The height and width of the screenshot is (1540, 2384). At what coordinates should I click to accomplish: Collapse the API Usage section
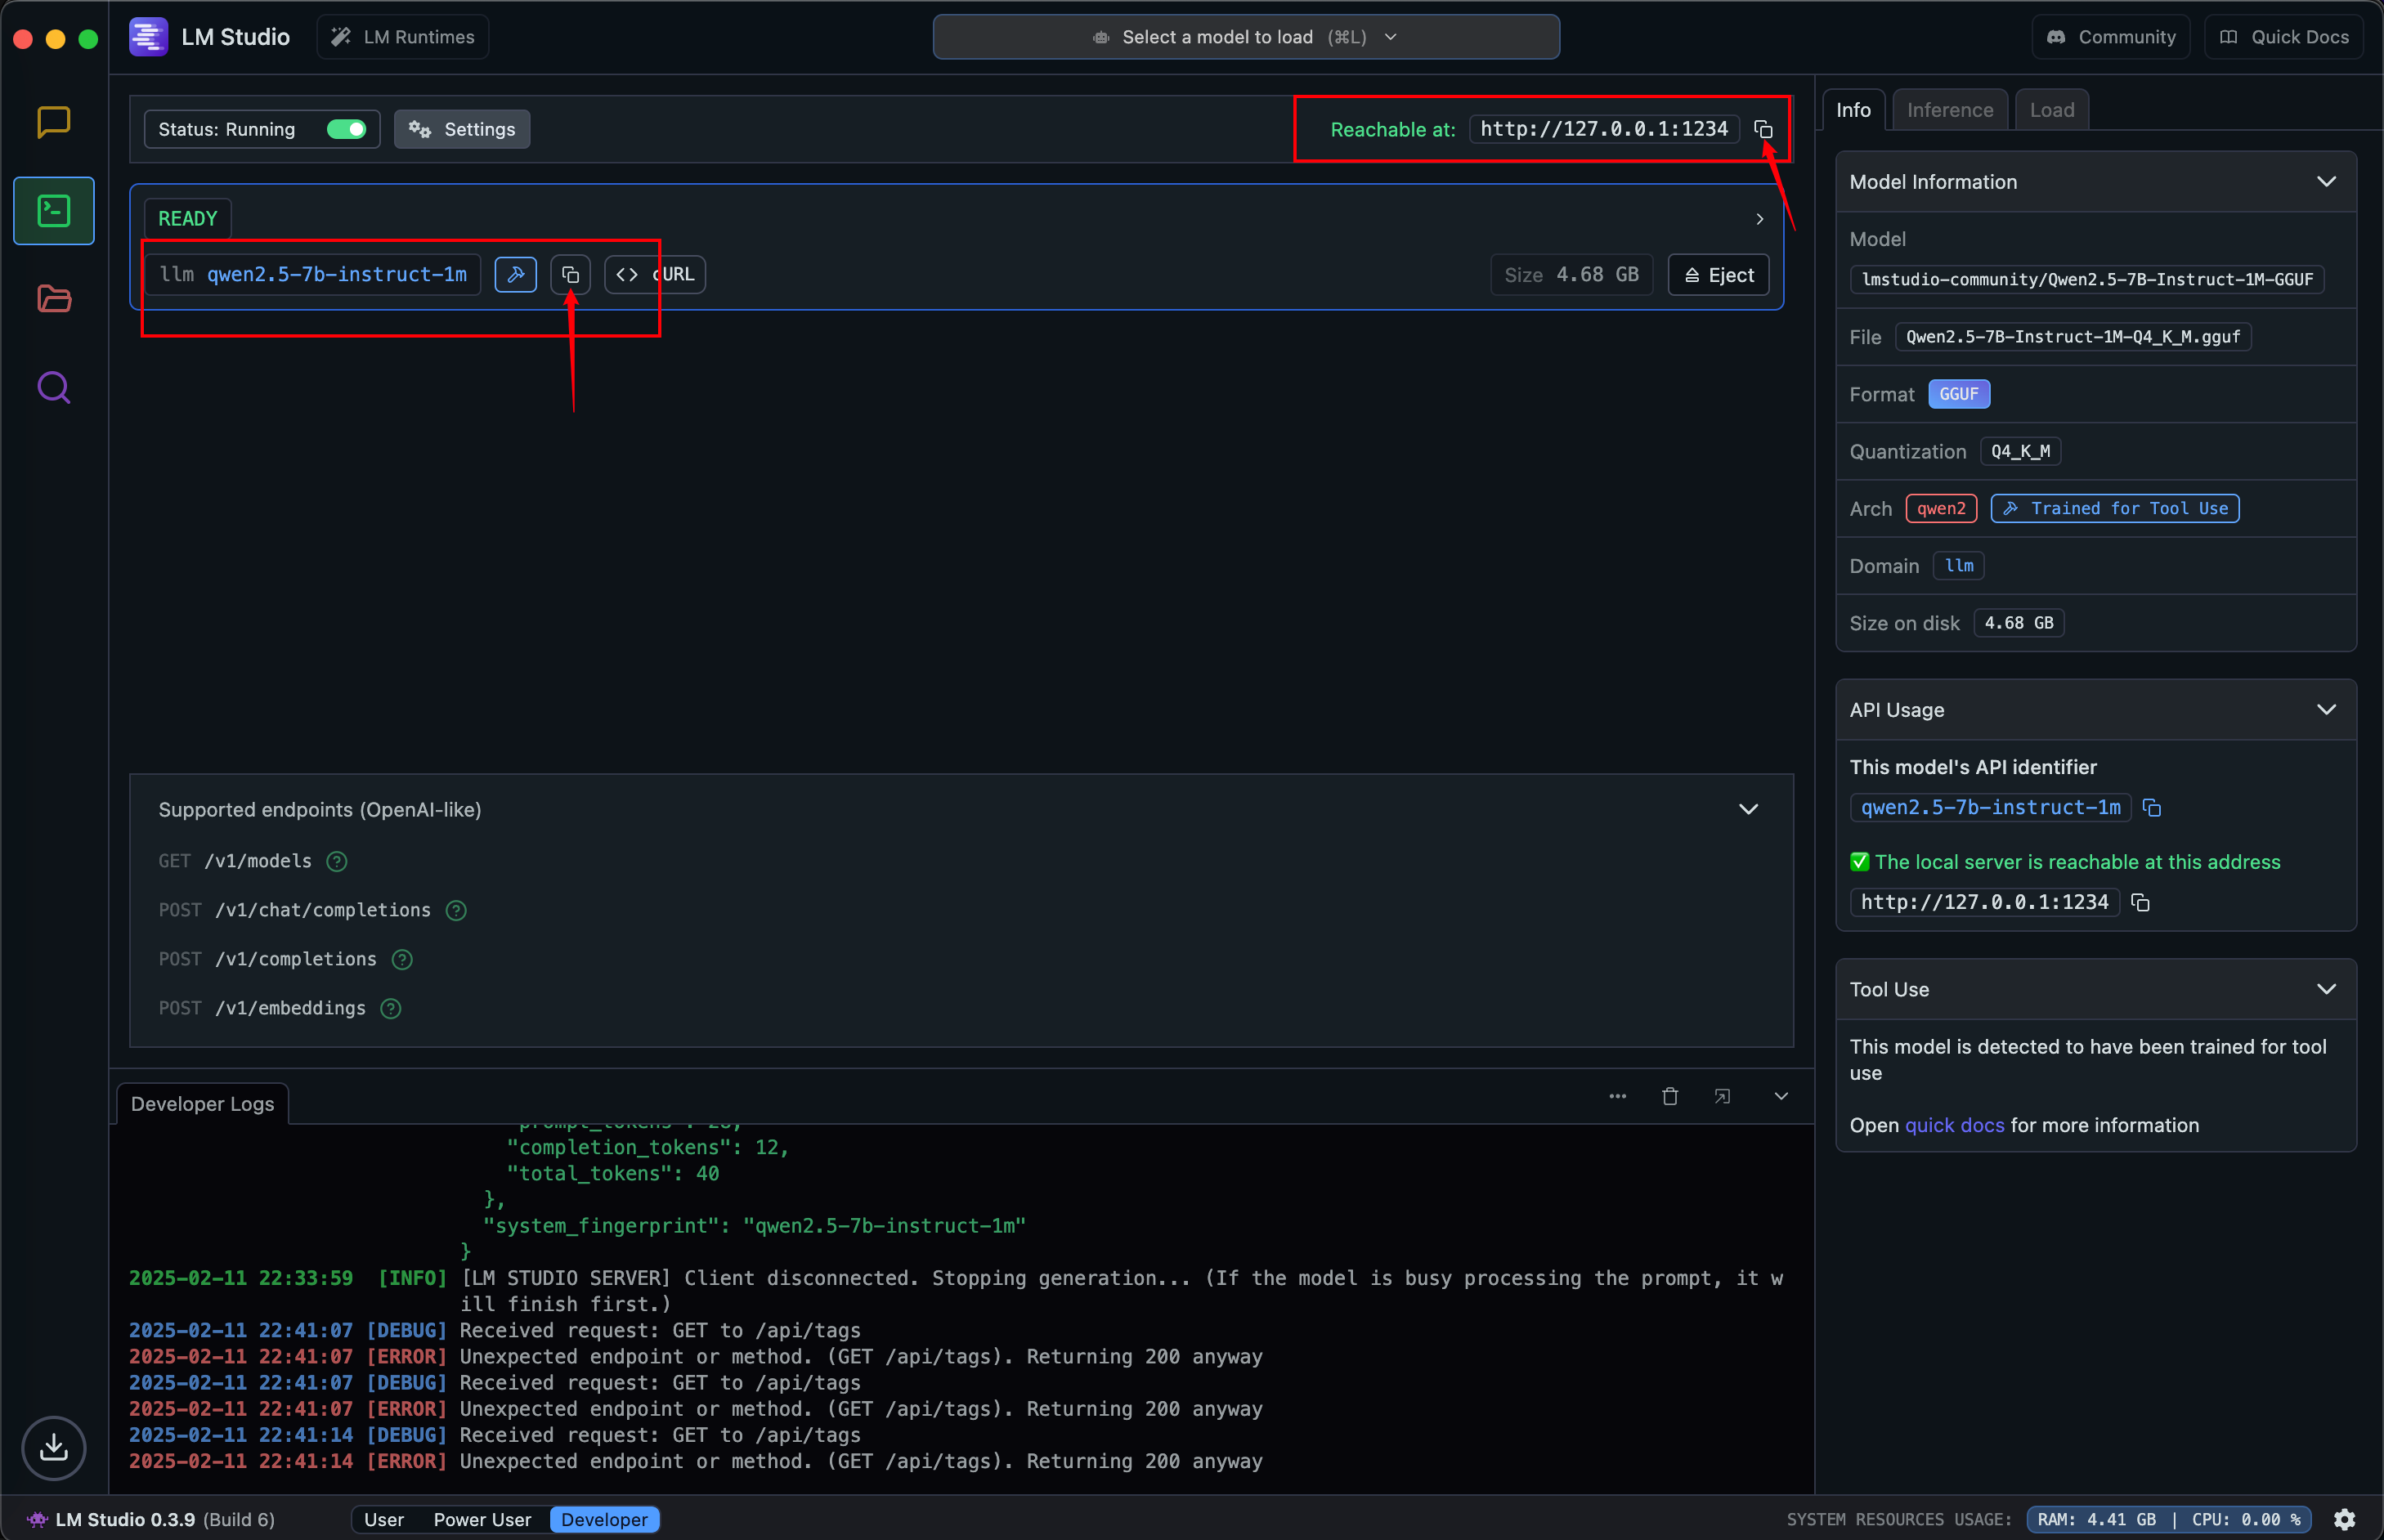(2326, 710)
